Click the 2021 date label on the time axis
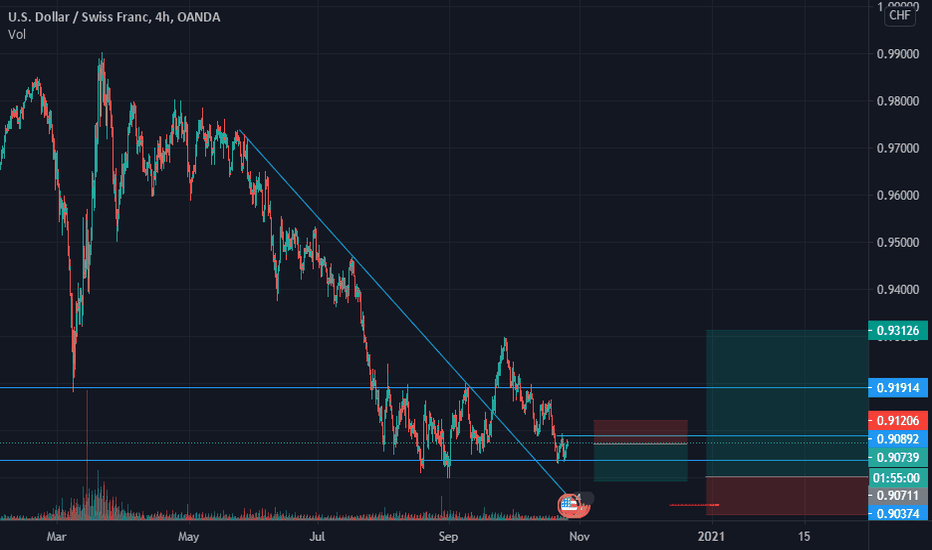 coord(711,536)
